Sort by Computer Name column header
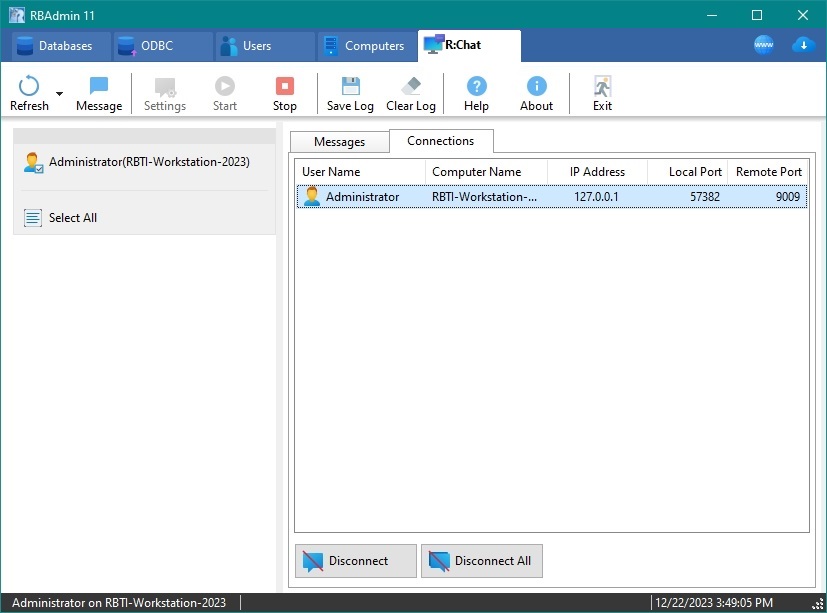This screenshot has width=827, height=613. pyautogui.click(x=486, y=172)
